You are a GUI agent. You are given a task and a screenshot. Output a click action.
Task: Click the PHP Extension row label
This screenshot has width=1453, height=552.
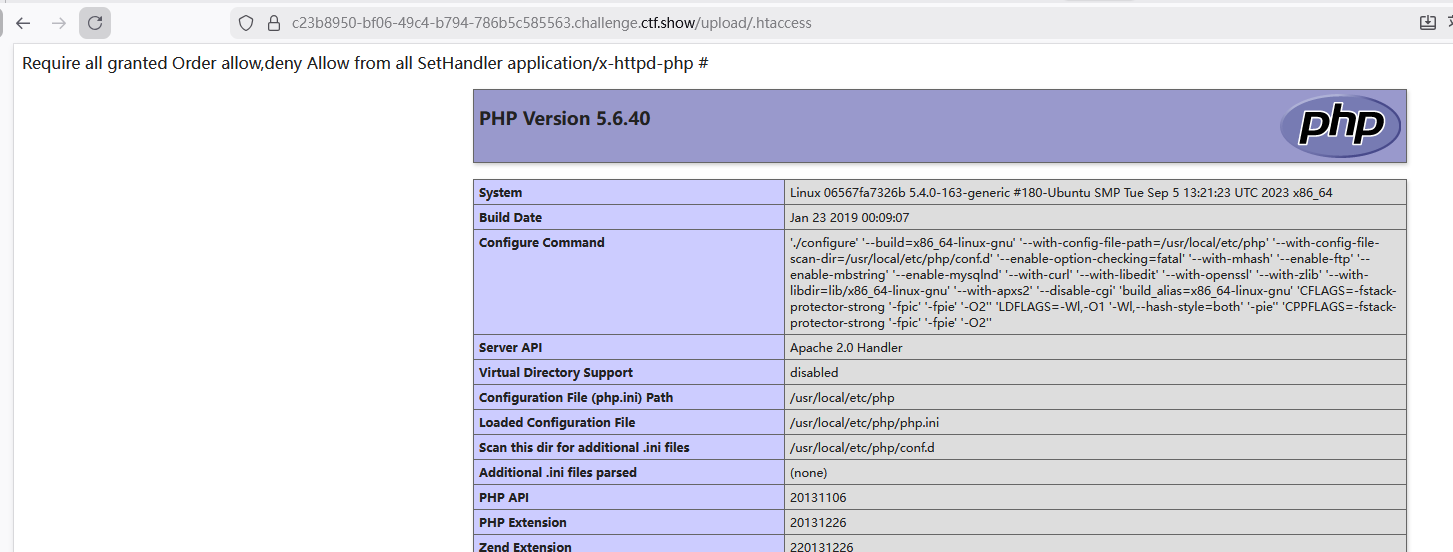522,523
